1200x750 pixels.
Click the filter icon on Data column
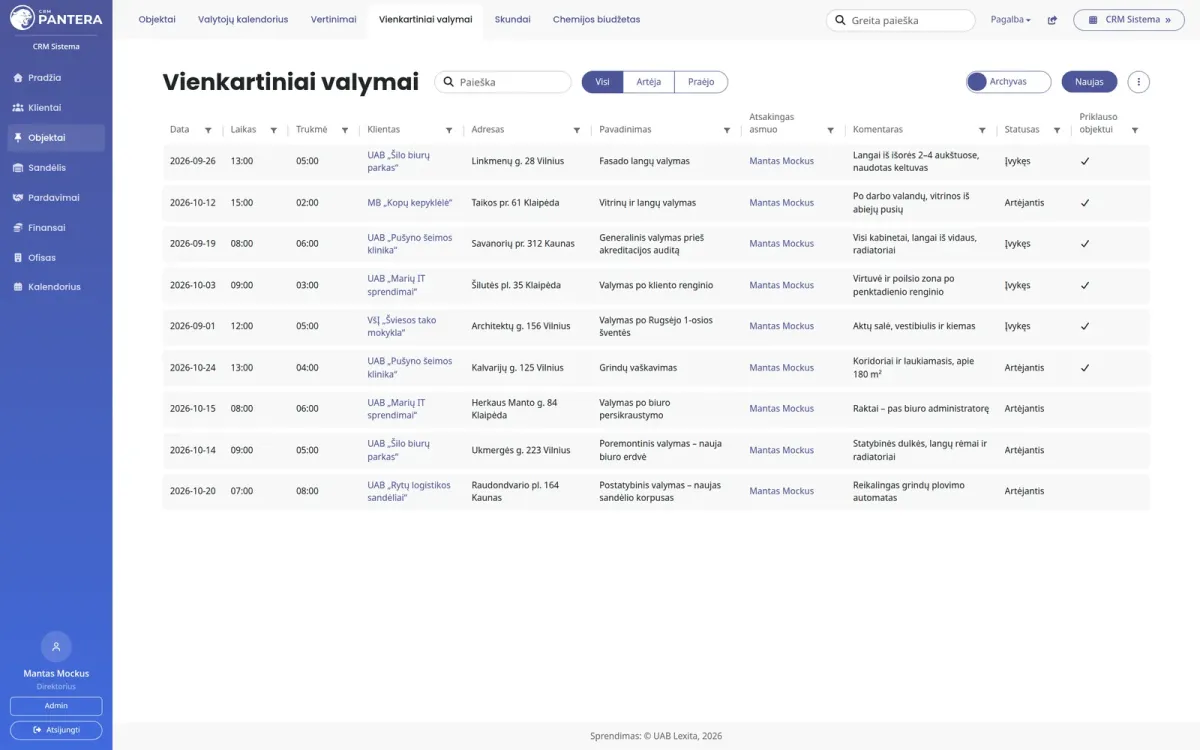[x=208, y=130]
